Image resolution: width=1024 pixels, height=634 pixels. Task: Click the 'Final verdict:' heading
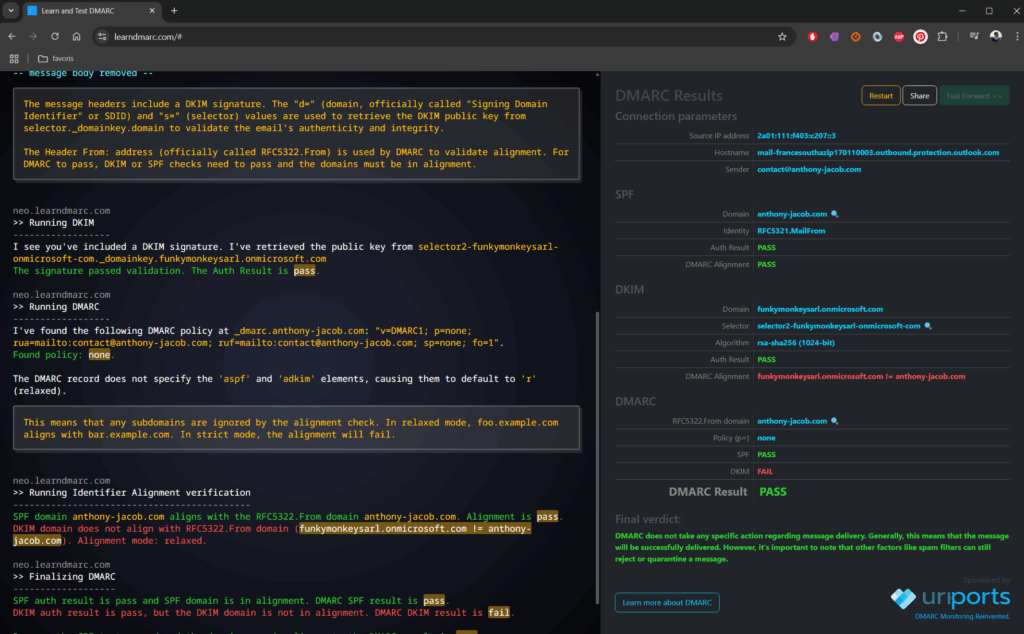pyautogui.click(x=648, y=519)
